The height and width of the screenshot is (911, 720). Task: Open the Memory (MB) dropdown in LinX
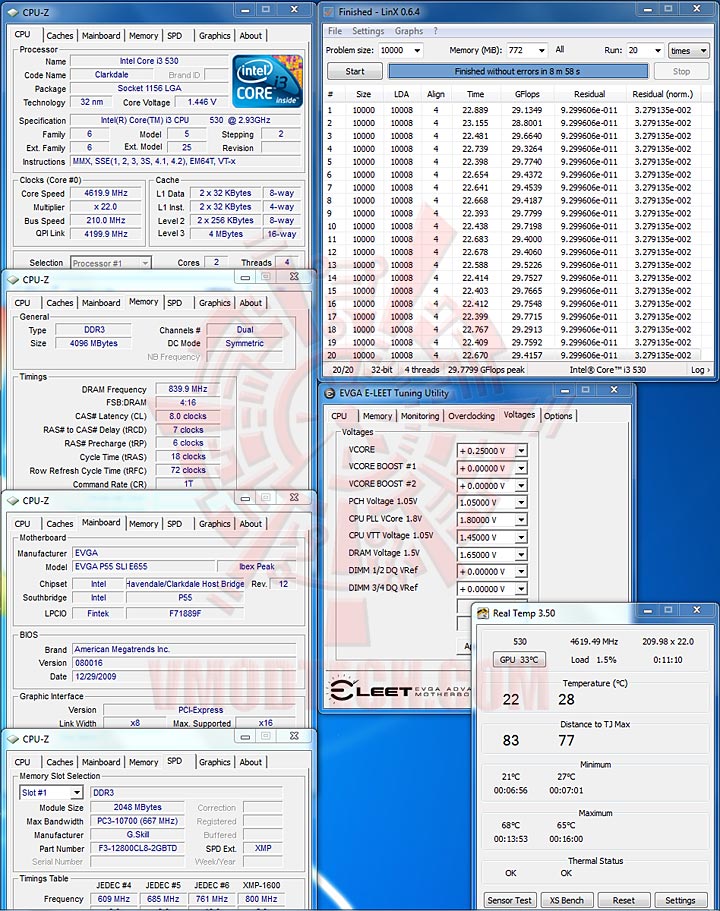pyautogui.click(x=542, y=51)
